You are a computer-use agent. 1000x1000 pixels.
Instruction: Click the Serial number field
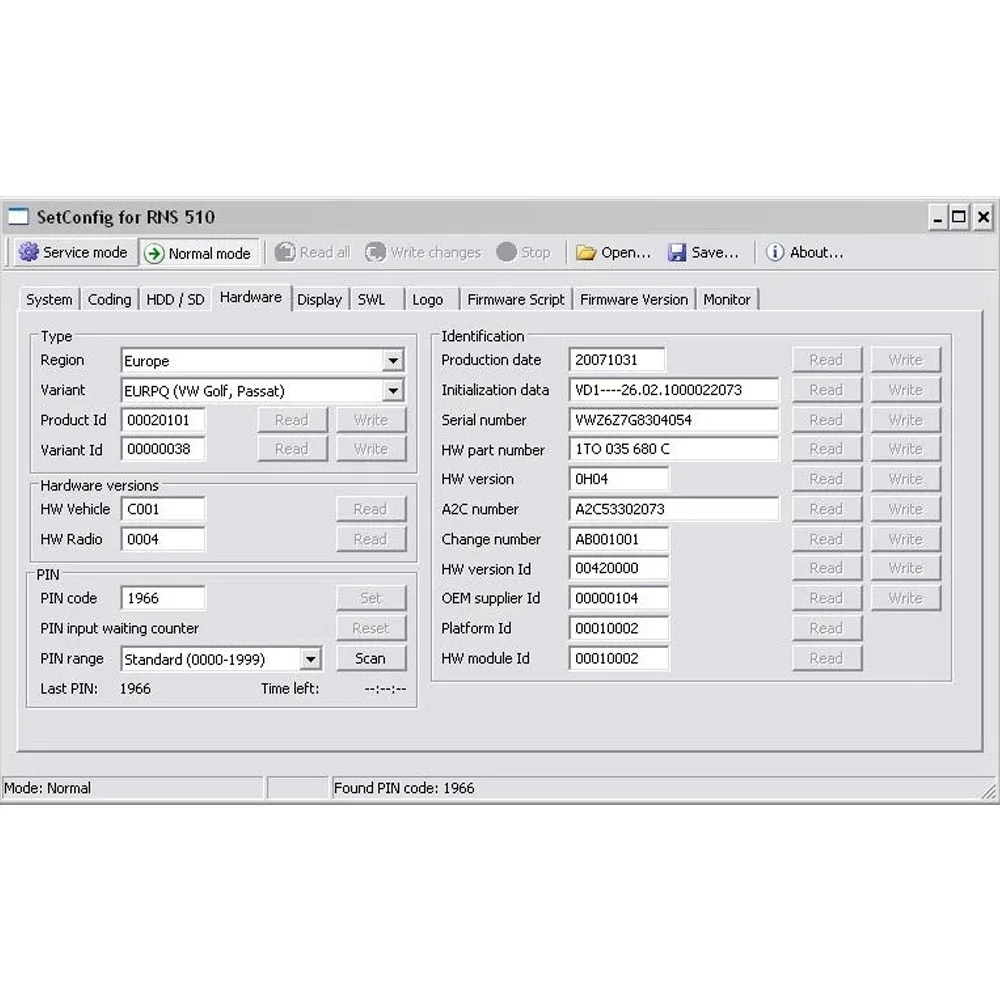pyautogui.click(x=673, y=420)
